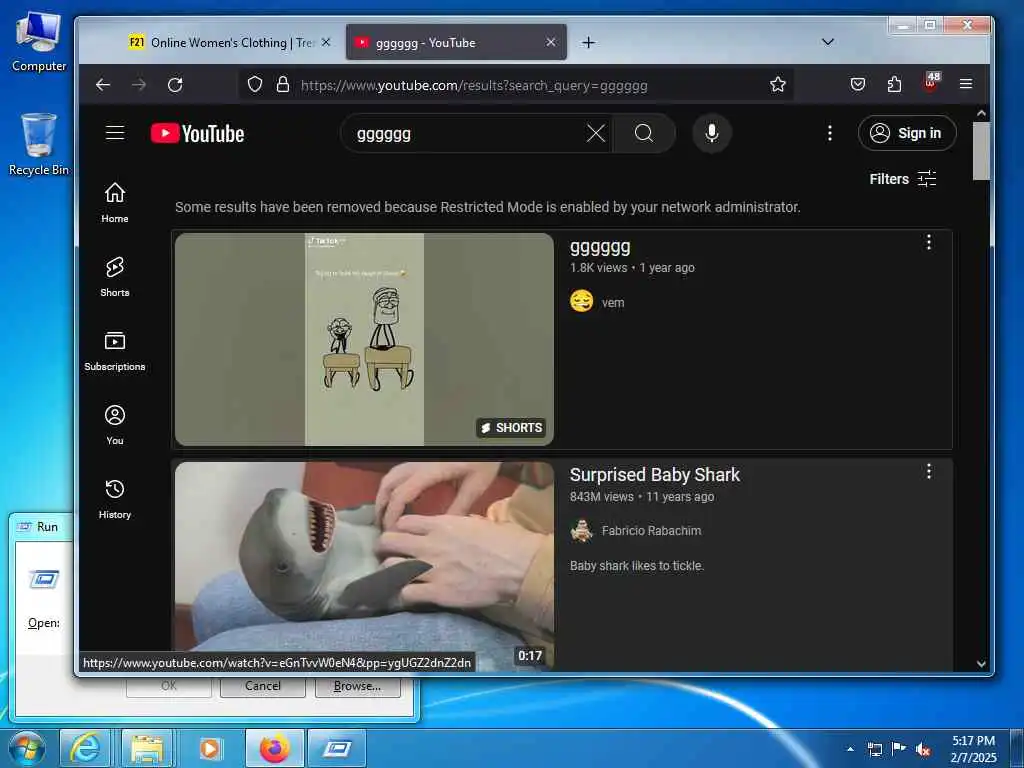The image size is (1024, 768).
Task: Click the gggggg video title
Action: pos(600,248)
